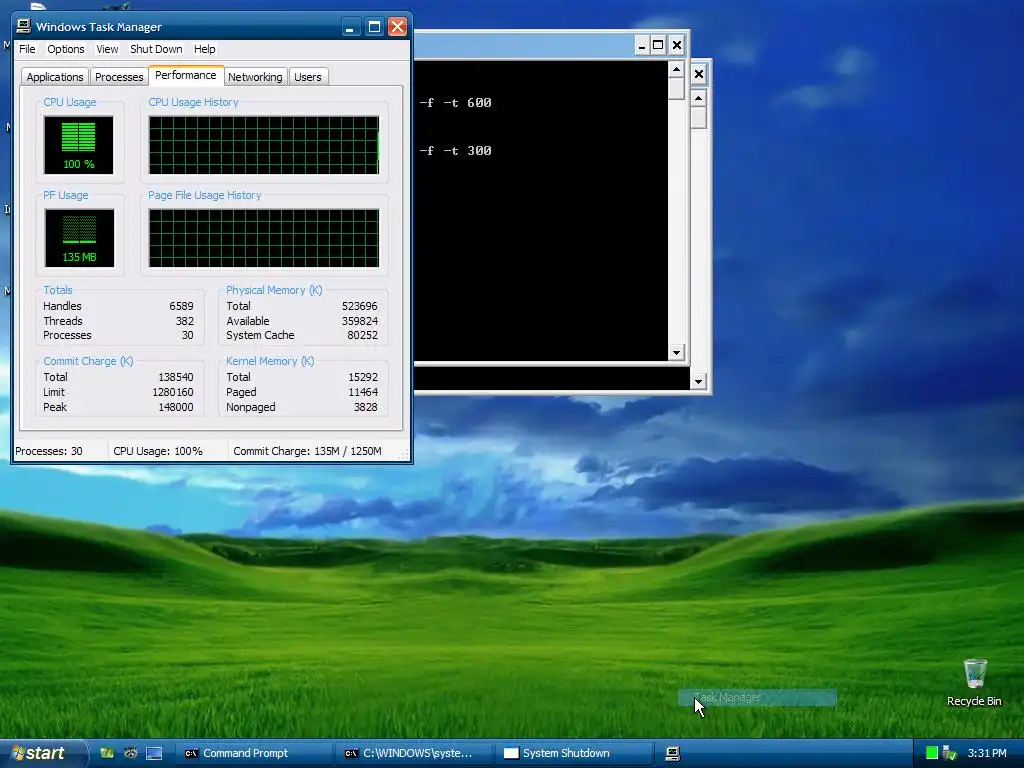The image size is (1024, 768).
Task: Switch to the Applications tab
Action: click(x=55, y=77)
